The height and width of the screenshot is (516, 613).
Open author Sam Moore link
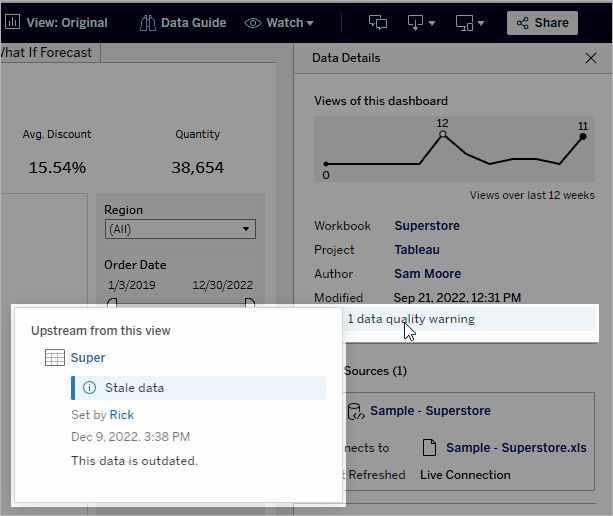427,274
